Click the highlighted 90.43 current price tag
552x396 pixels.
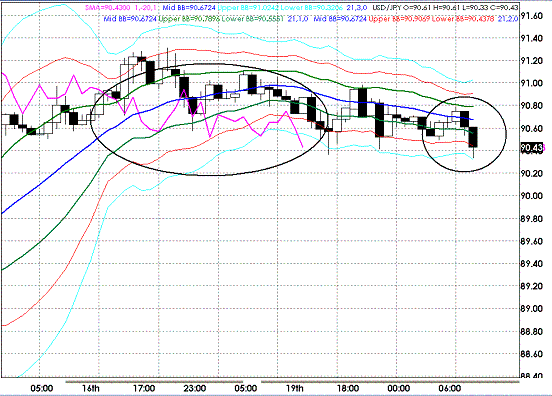point(532,148)
